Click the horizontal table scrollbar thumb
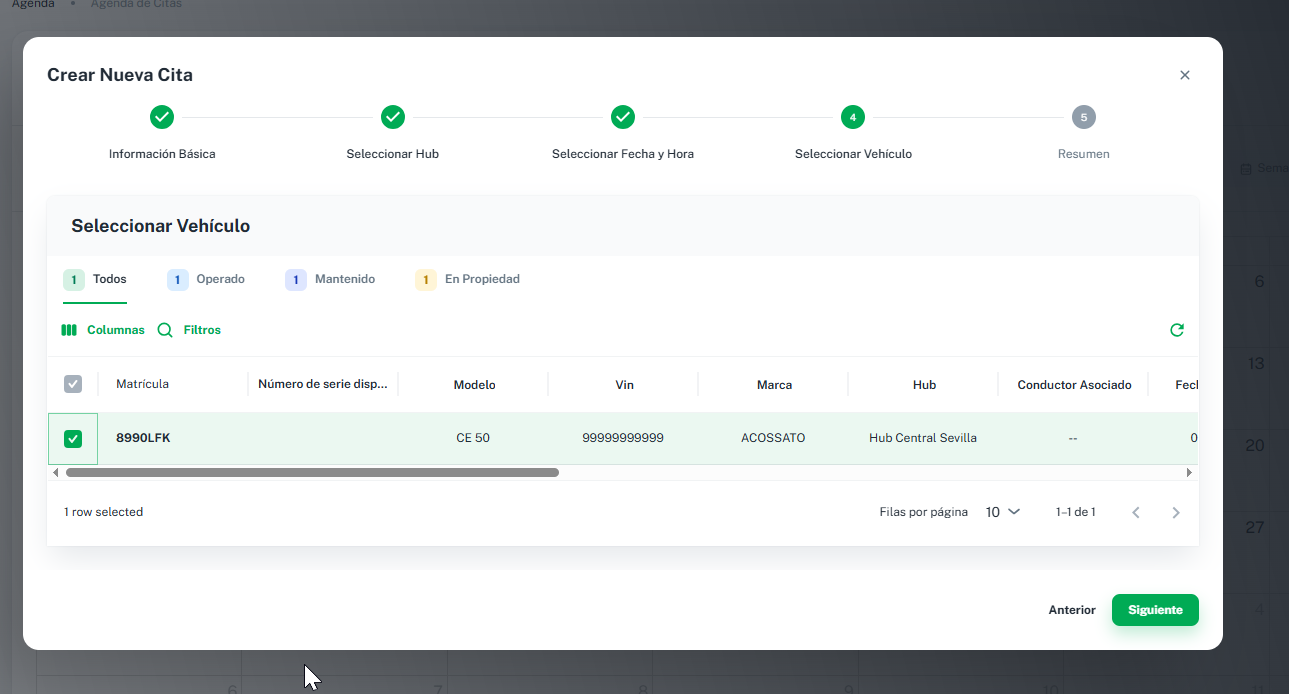 312,472
